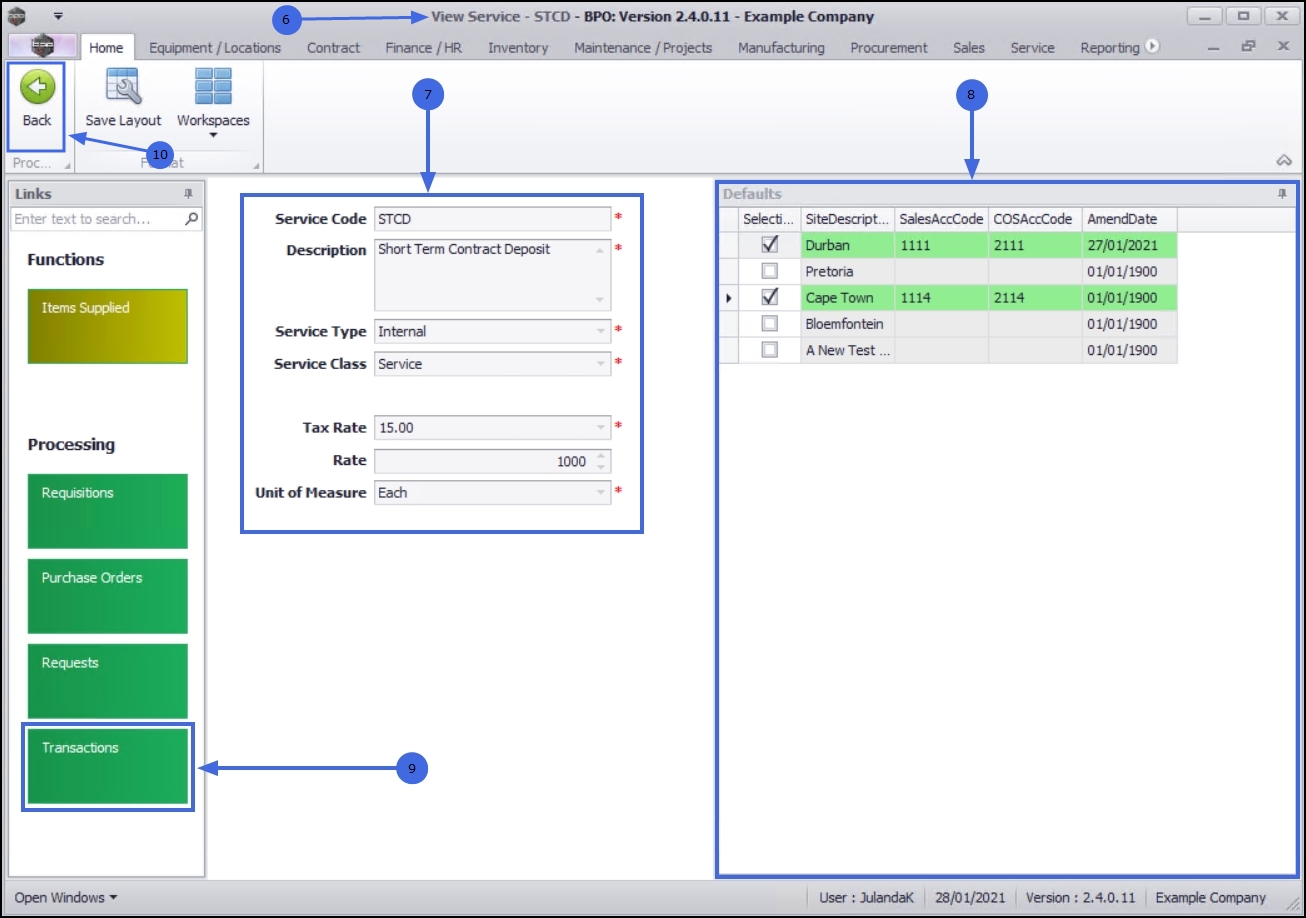
Task: Click the search magnifier in Links panel
Action: click(192, 219)
